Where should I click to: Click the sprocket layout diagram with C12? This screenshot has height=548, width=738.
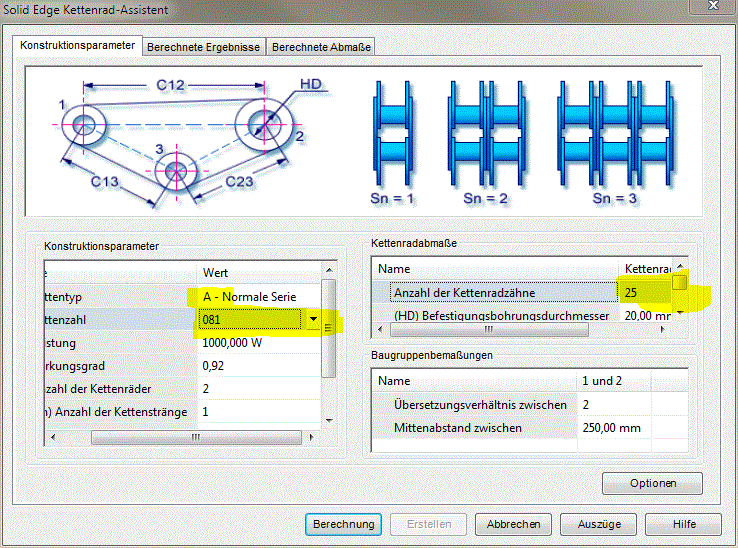(191, 144)
